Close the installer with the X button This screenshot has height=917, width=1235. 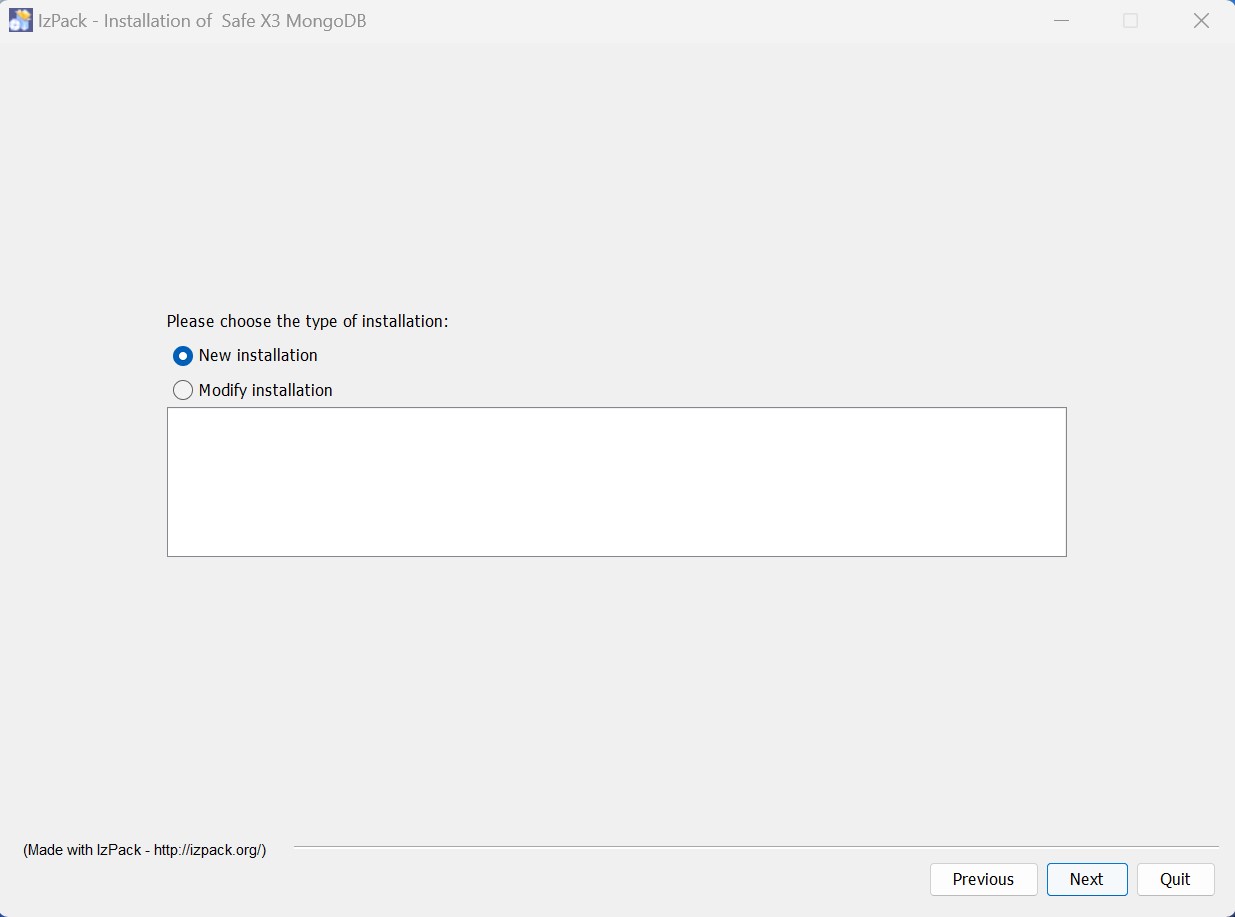pyautogui.click(x=1201, y=21)
